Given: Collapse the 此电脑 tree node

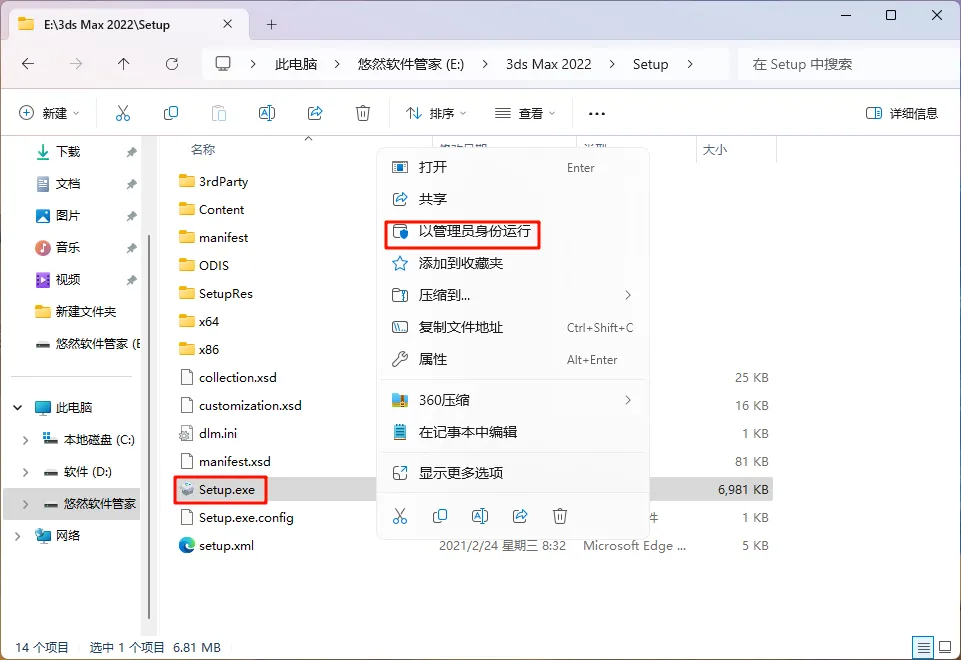Looking at the screenshot, I should click(x=18, y=408).
